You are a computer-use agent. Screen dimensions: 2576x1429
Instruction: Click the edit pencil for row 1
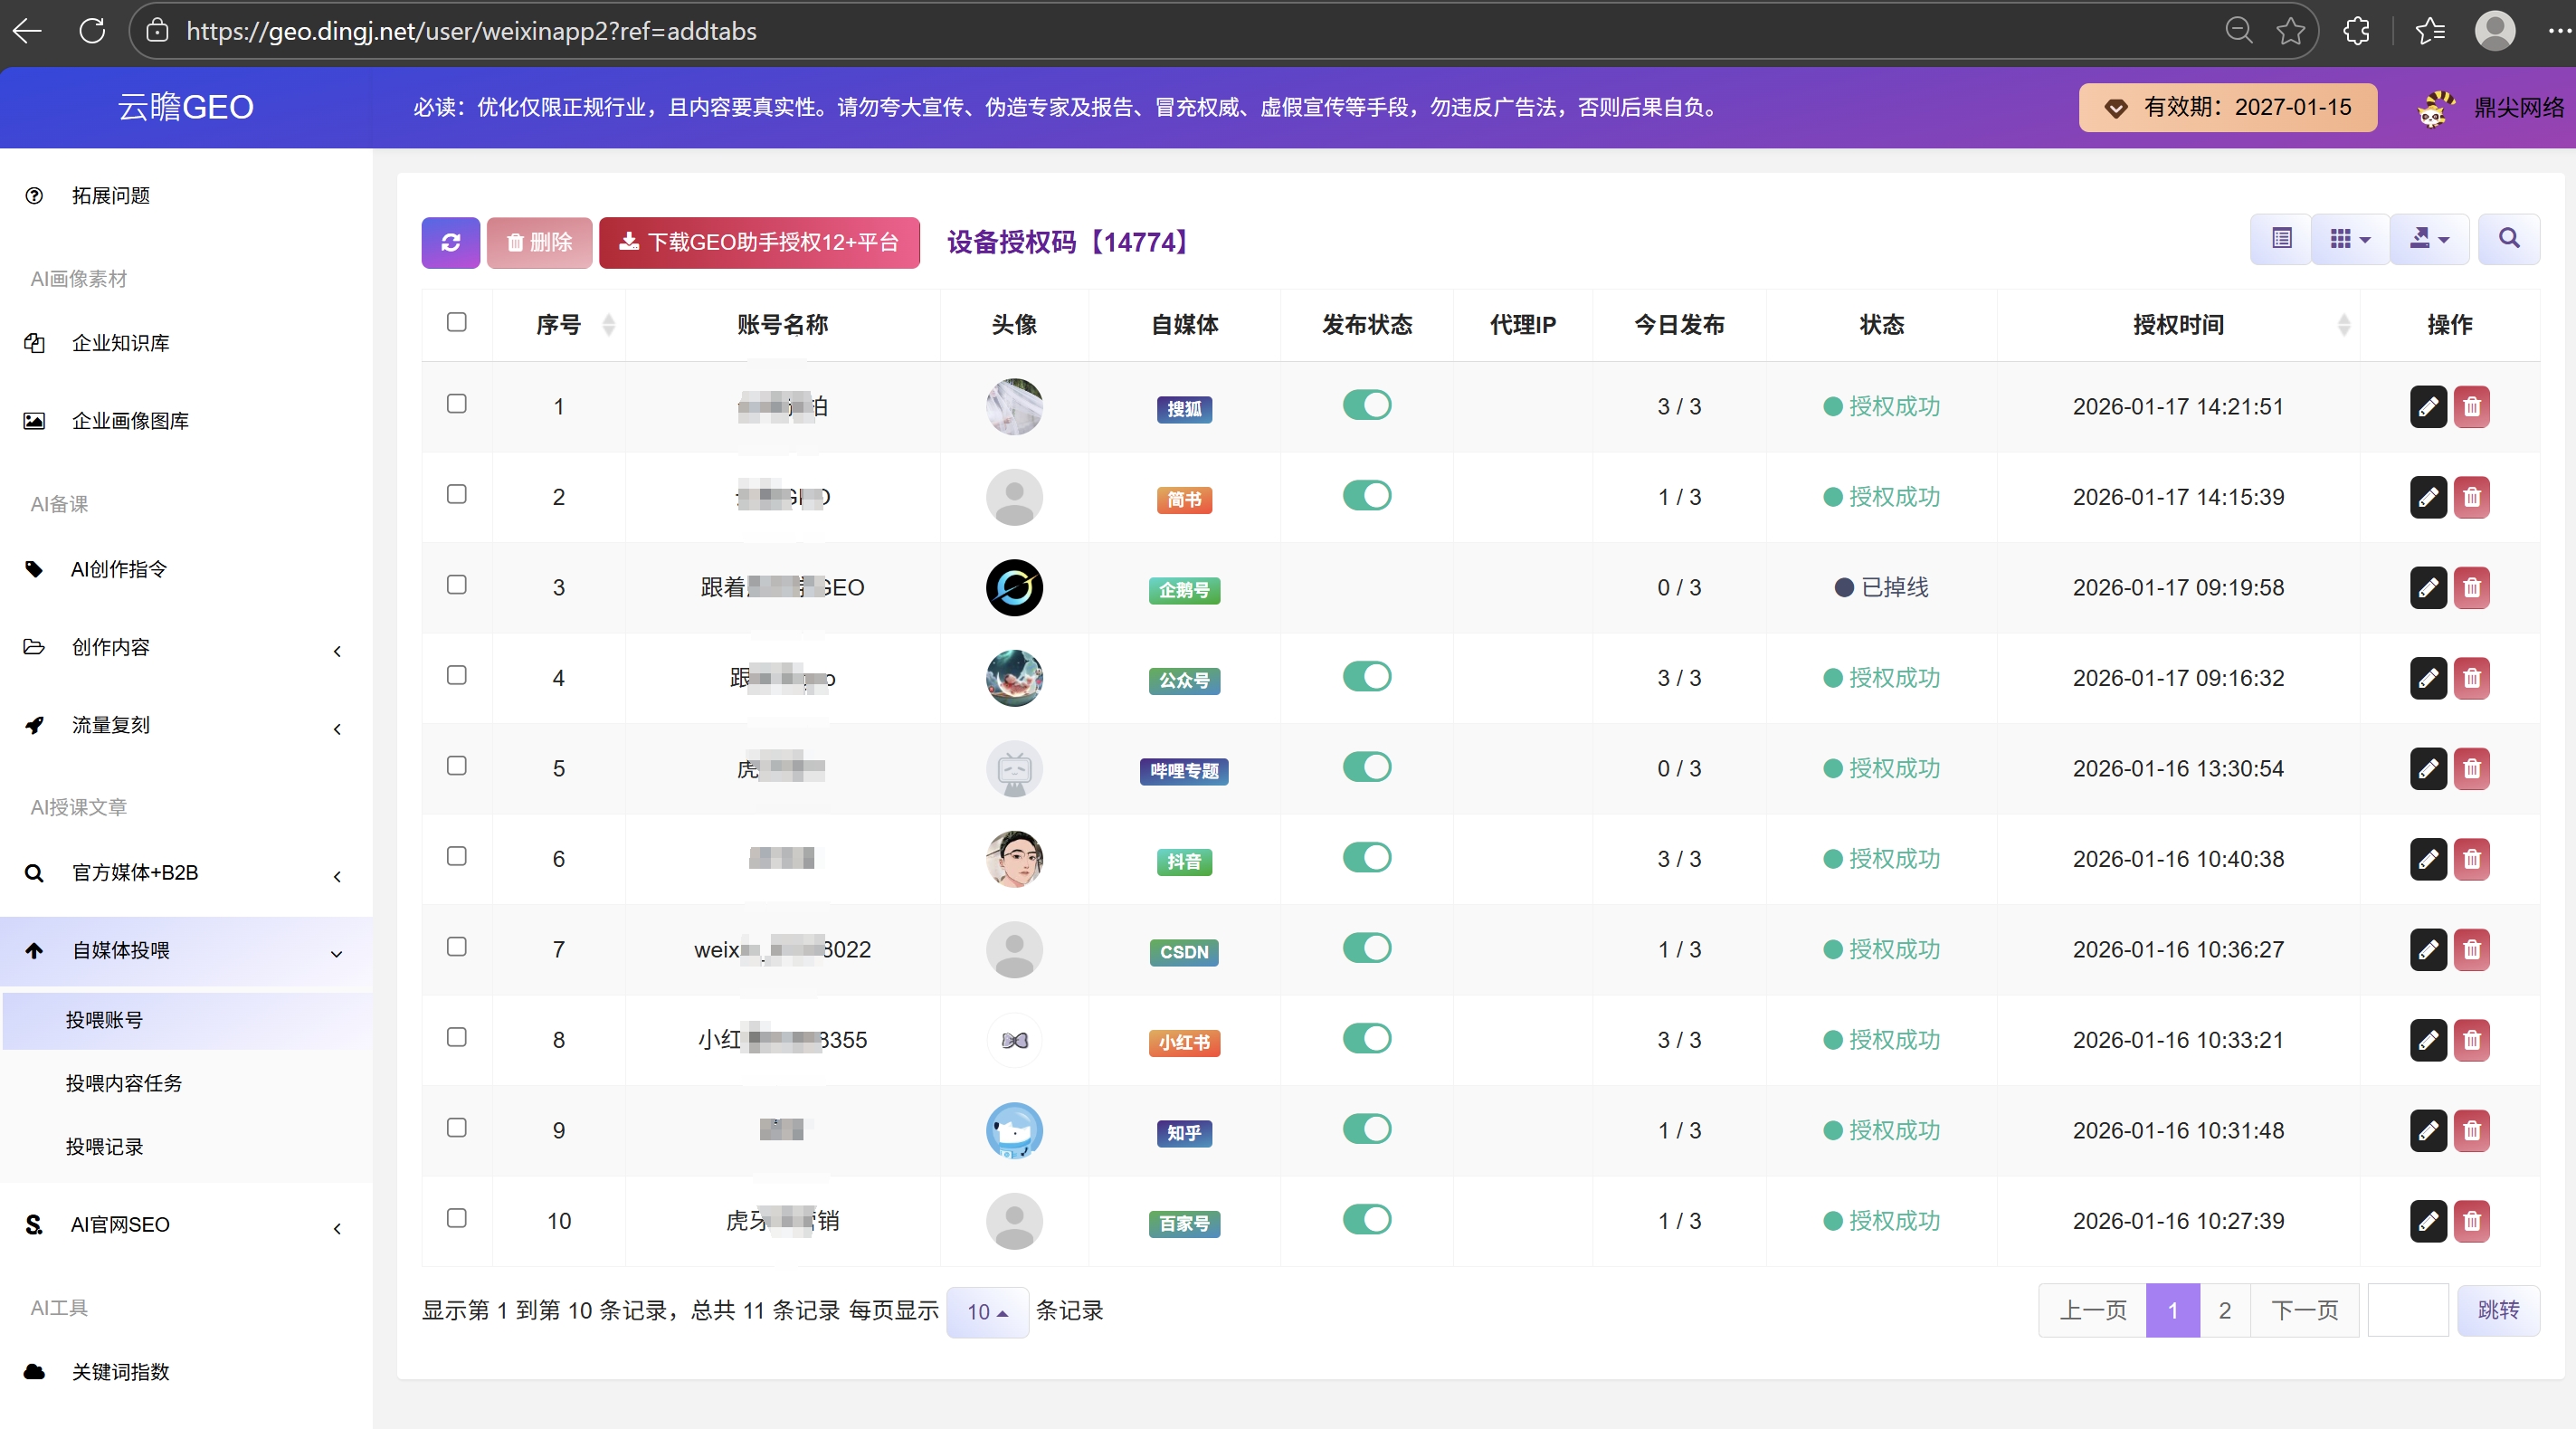[x=2428, y=407]
